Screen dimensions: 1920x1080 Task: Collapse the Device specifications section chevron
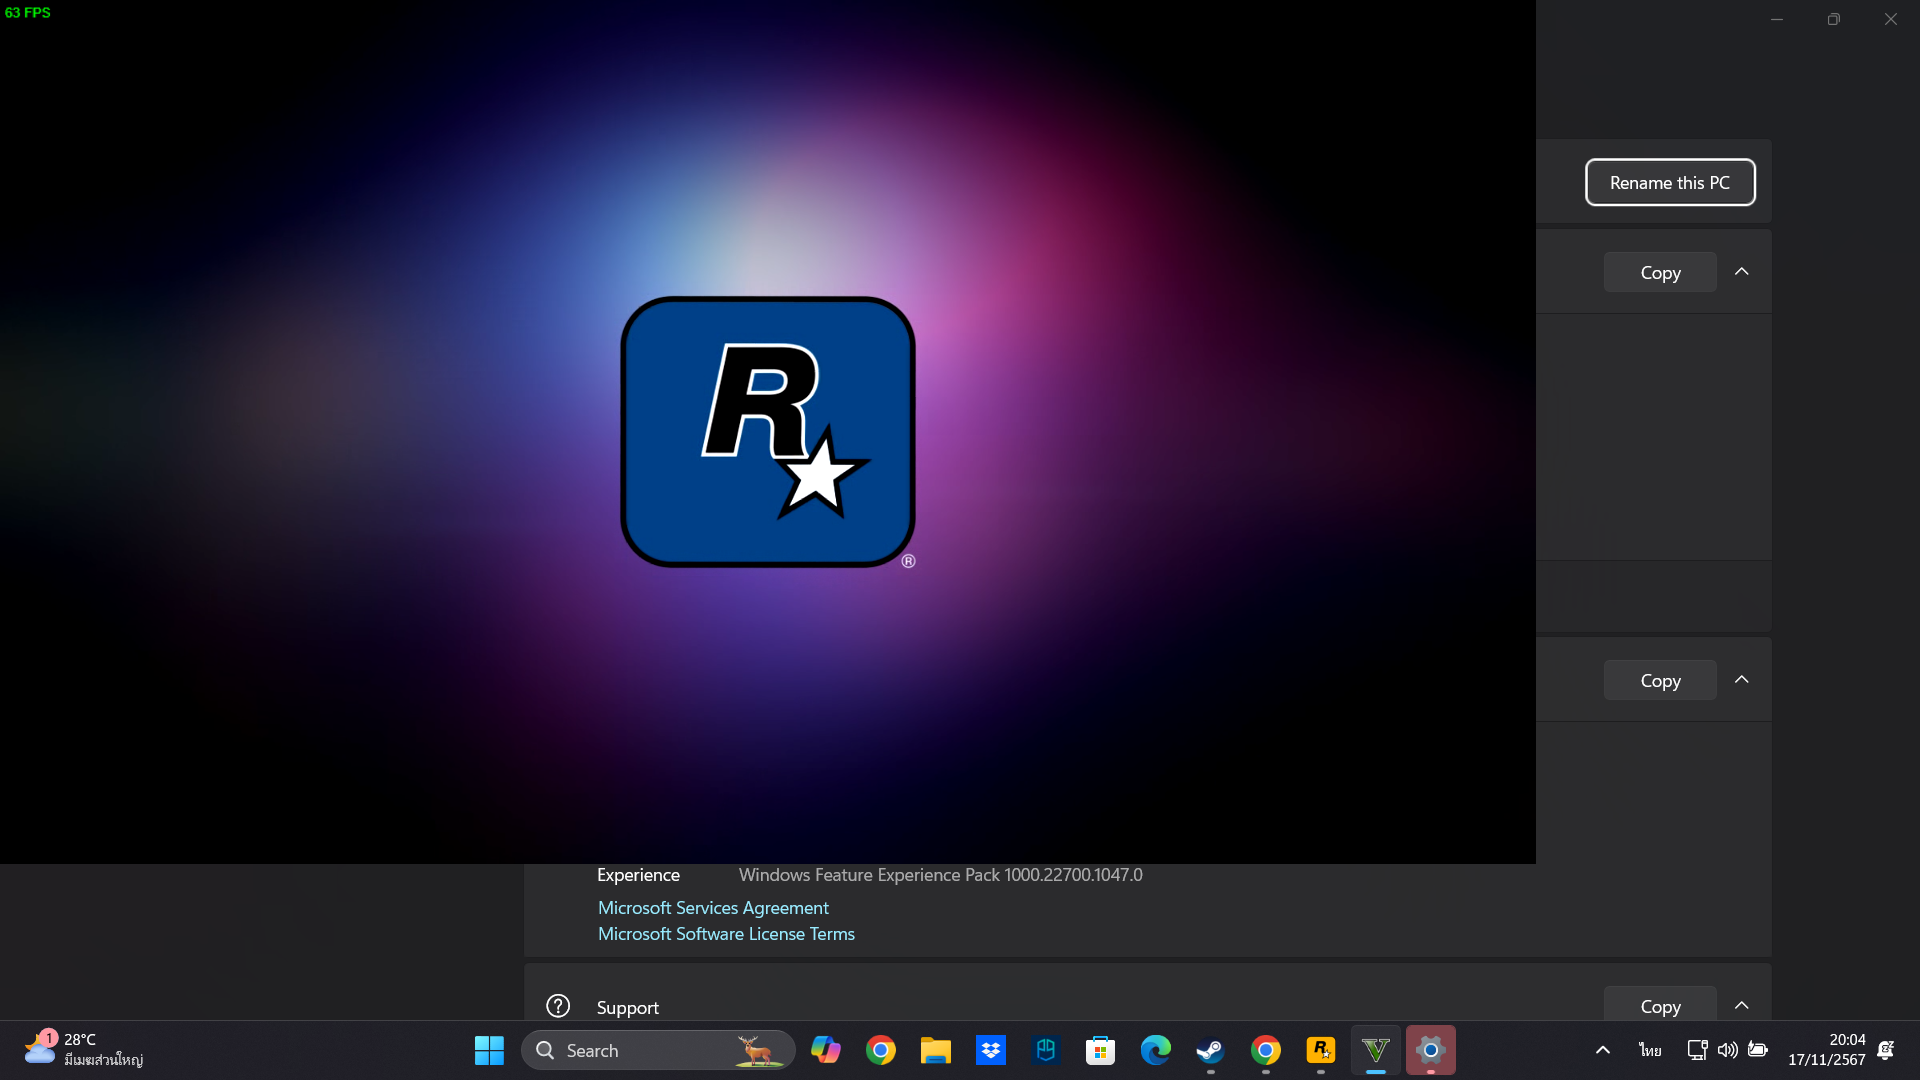1741,272
